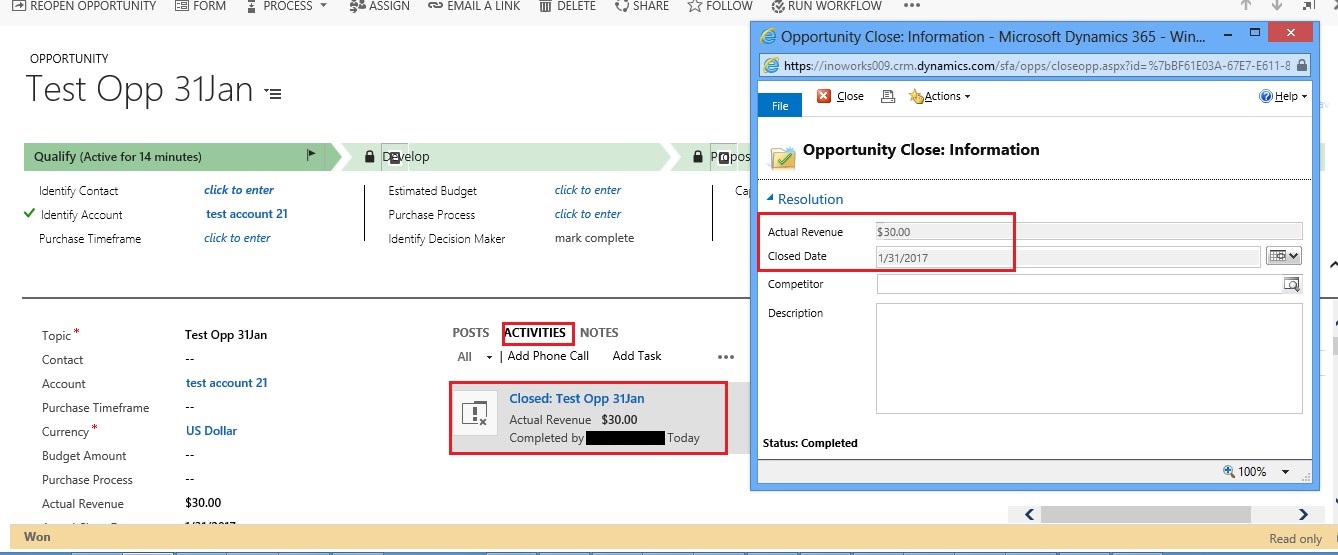Screen dimensions: 1338x555
Task: Open more activity options ellipsis
Action: 726,357
